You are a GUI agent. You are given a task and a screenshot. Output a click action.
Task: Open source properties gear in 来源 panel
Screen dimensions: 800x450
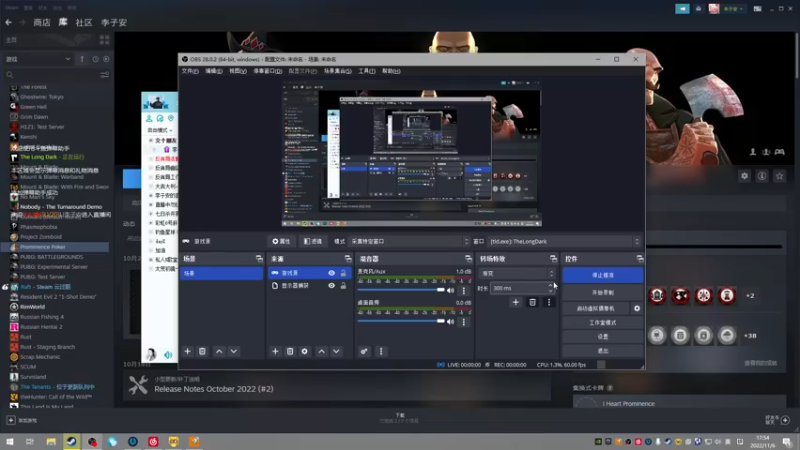click(x=305, y=351)
